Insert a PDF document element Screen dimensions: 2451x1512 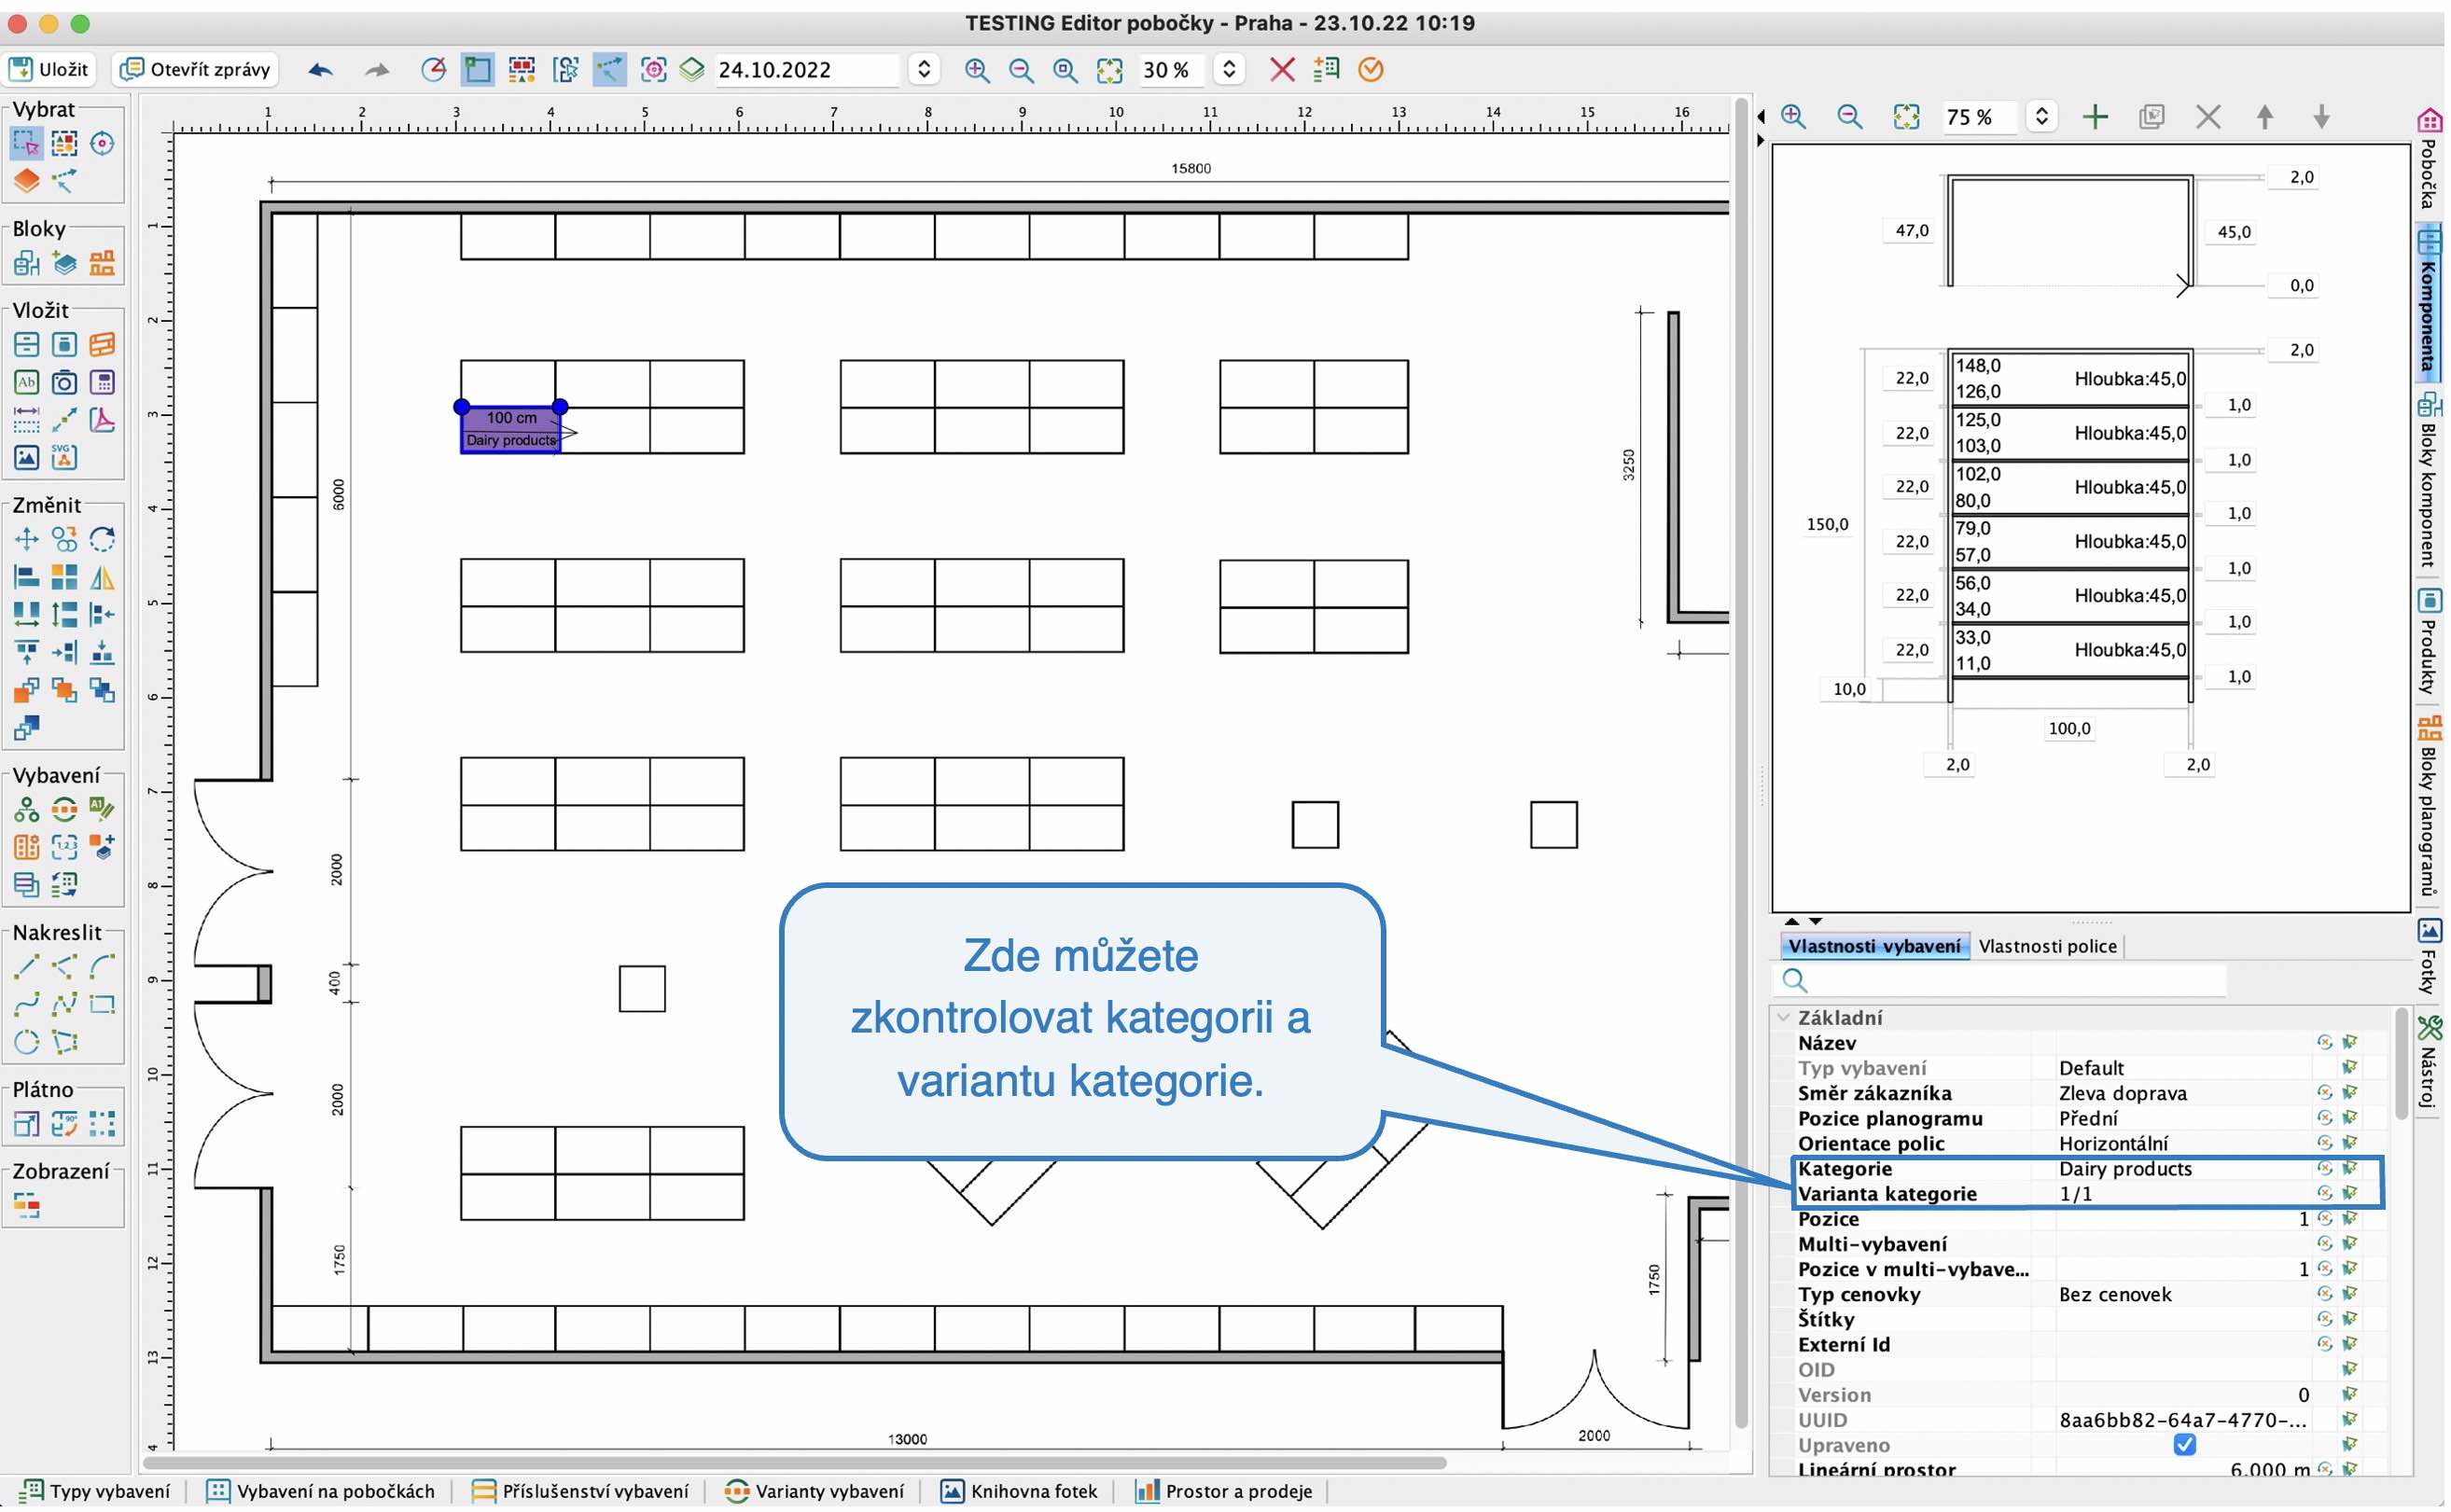[102, 420]
